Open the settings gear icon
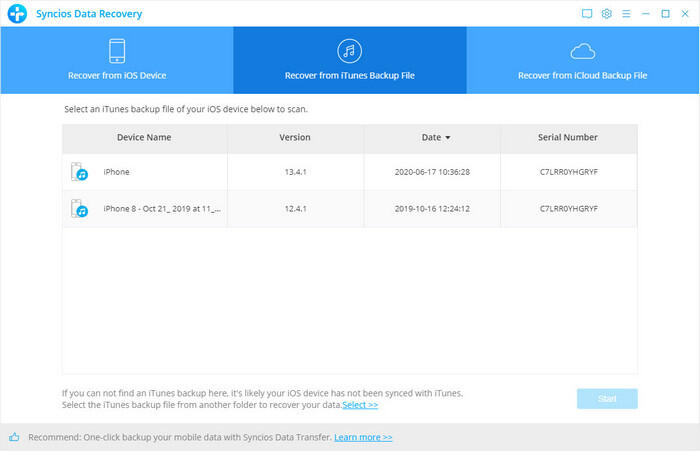 coord(606,14)
